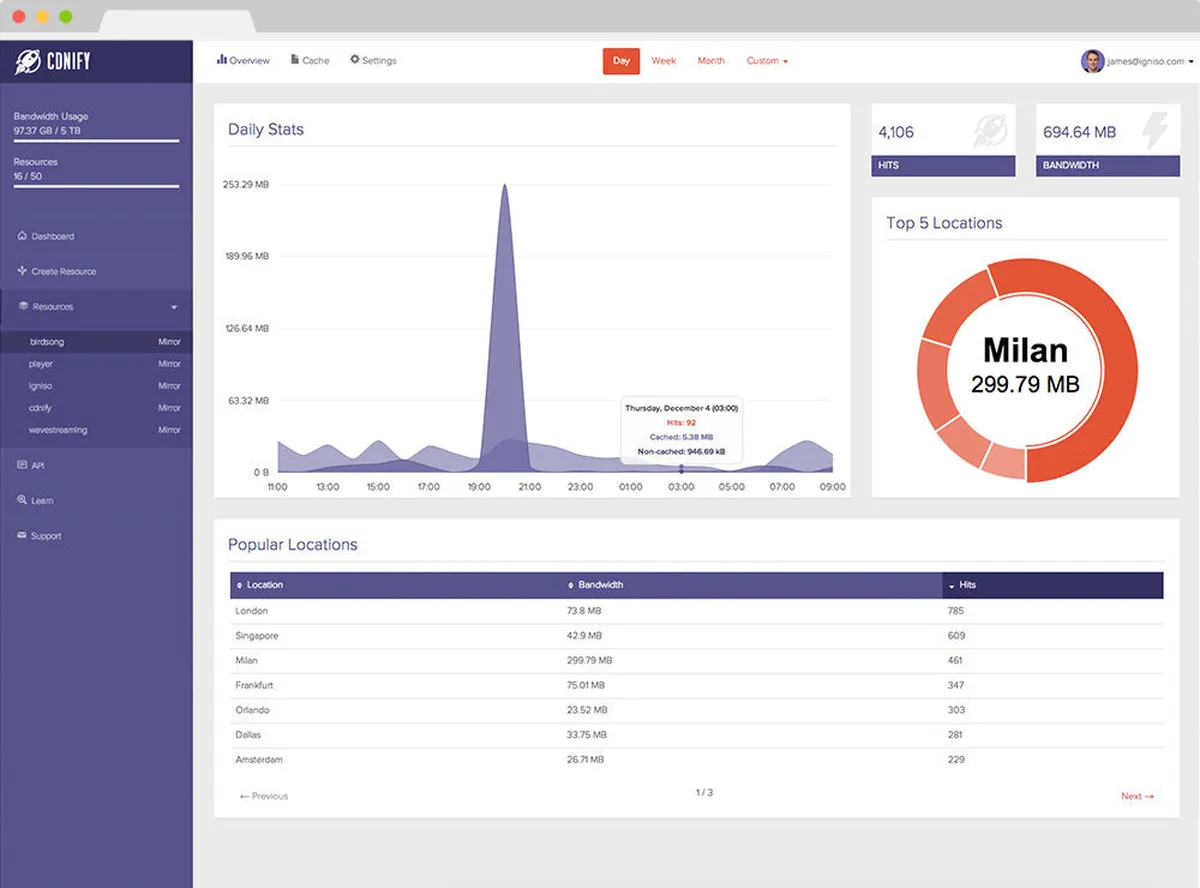Go to Next page of locations
Viewport: 1200px width, 888px height.
coord(1137,796)
